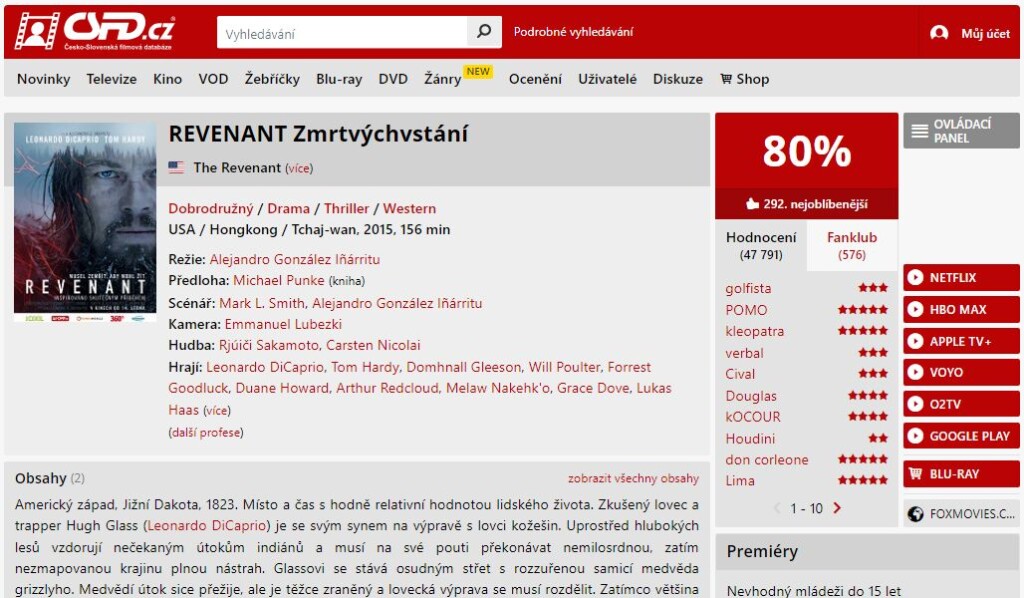Click the Netflix play icon

916,277
